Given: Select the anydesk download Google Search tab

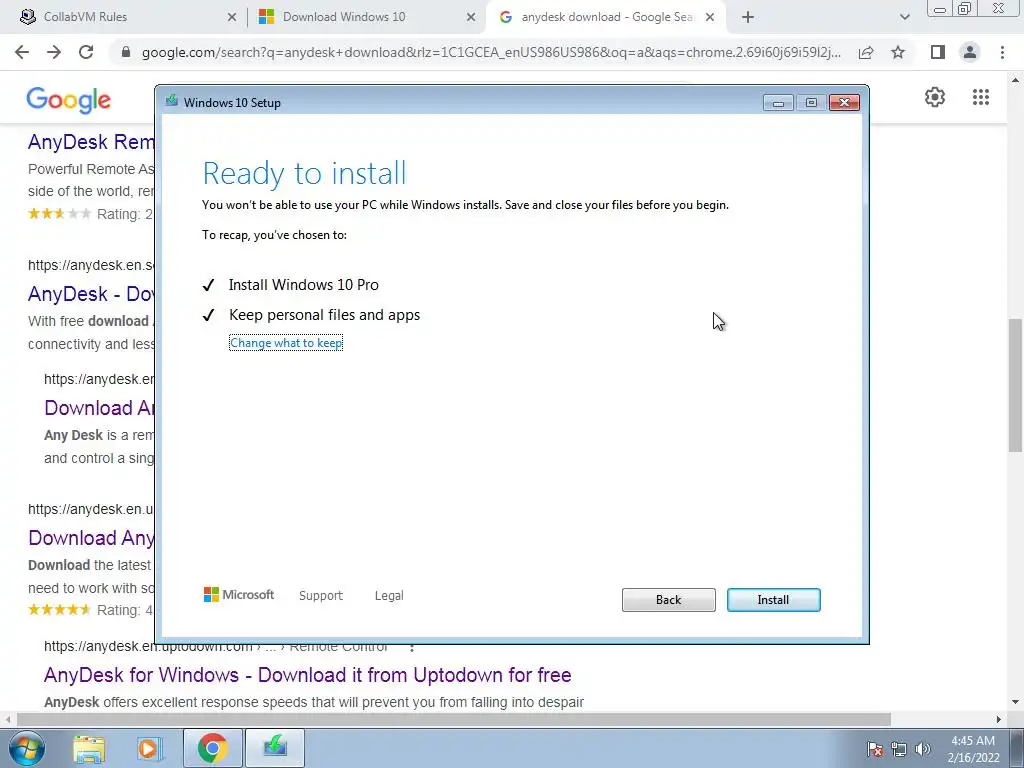Looking at the screenshot, I should pyautogui.click(x=606, y=17).
